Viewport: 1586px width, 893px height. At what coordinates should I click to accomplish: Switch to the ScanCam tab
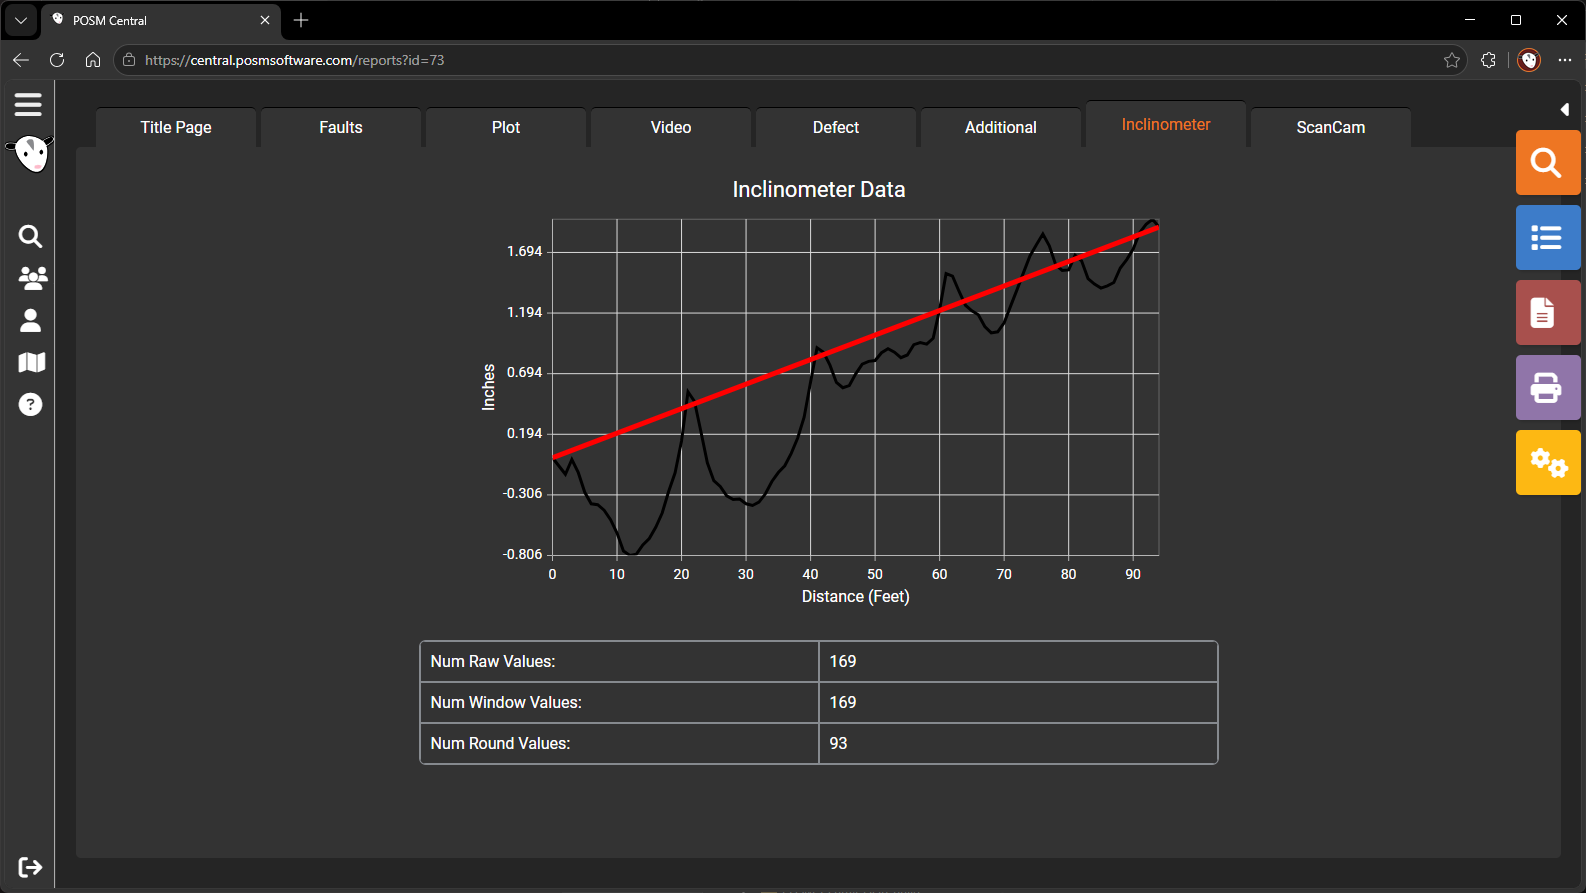coord(1331,127)
